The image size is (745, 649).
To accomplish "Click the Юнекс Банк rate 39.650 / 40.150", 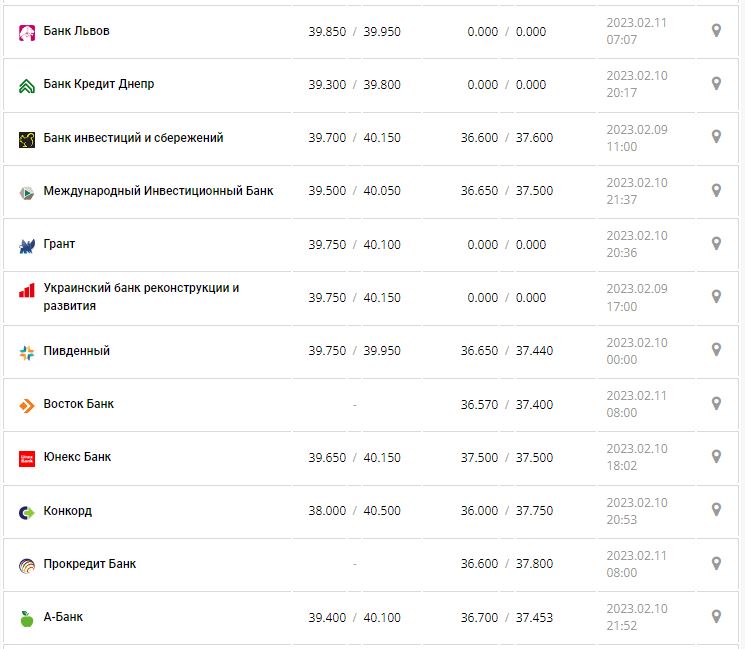I will (354, 457).
